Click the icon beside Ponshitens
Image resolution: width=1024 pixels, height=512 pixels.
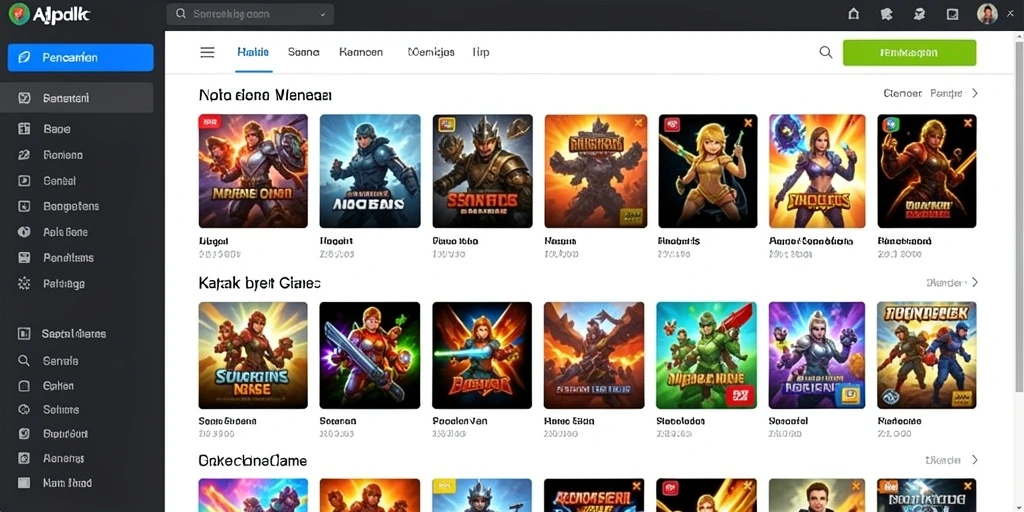[24, 257]
